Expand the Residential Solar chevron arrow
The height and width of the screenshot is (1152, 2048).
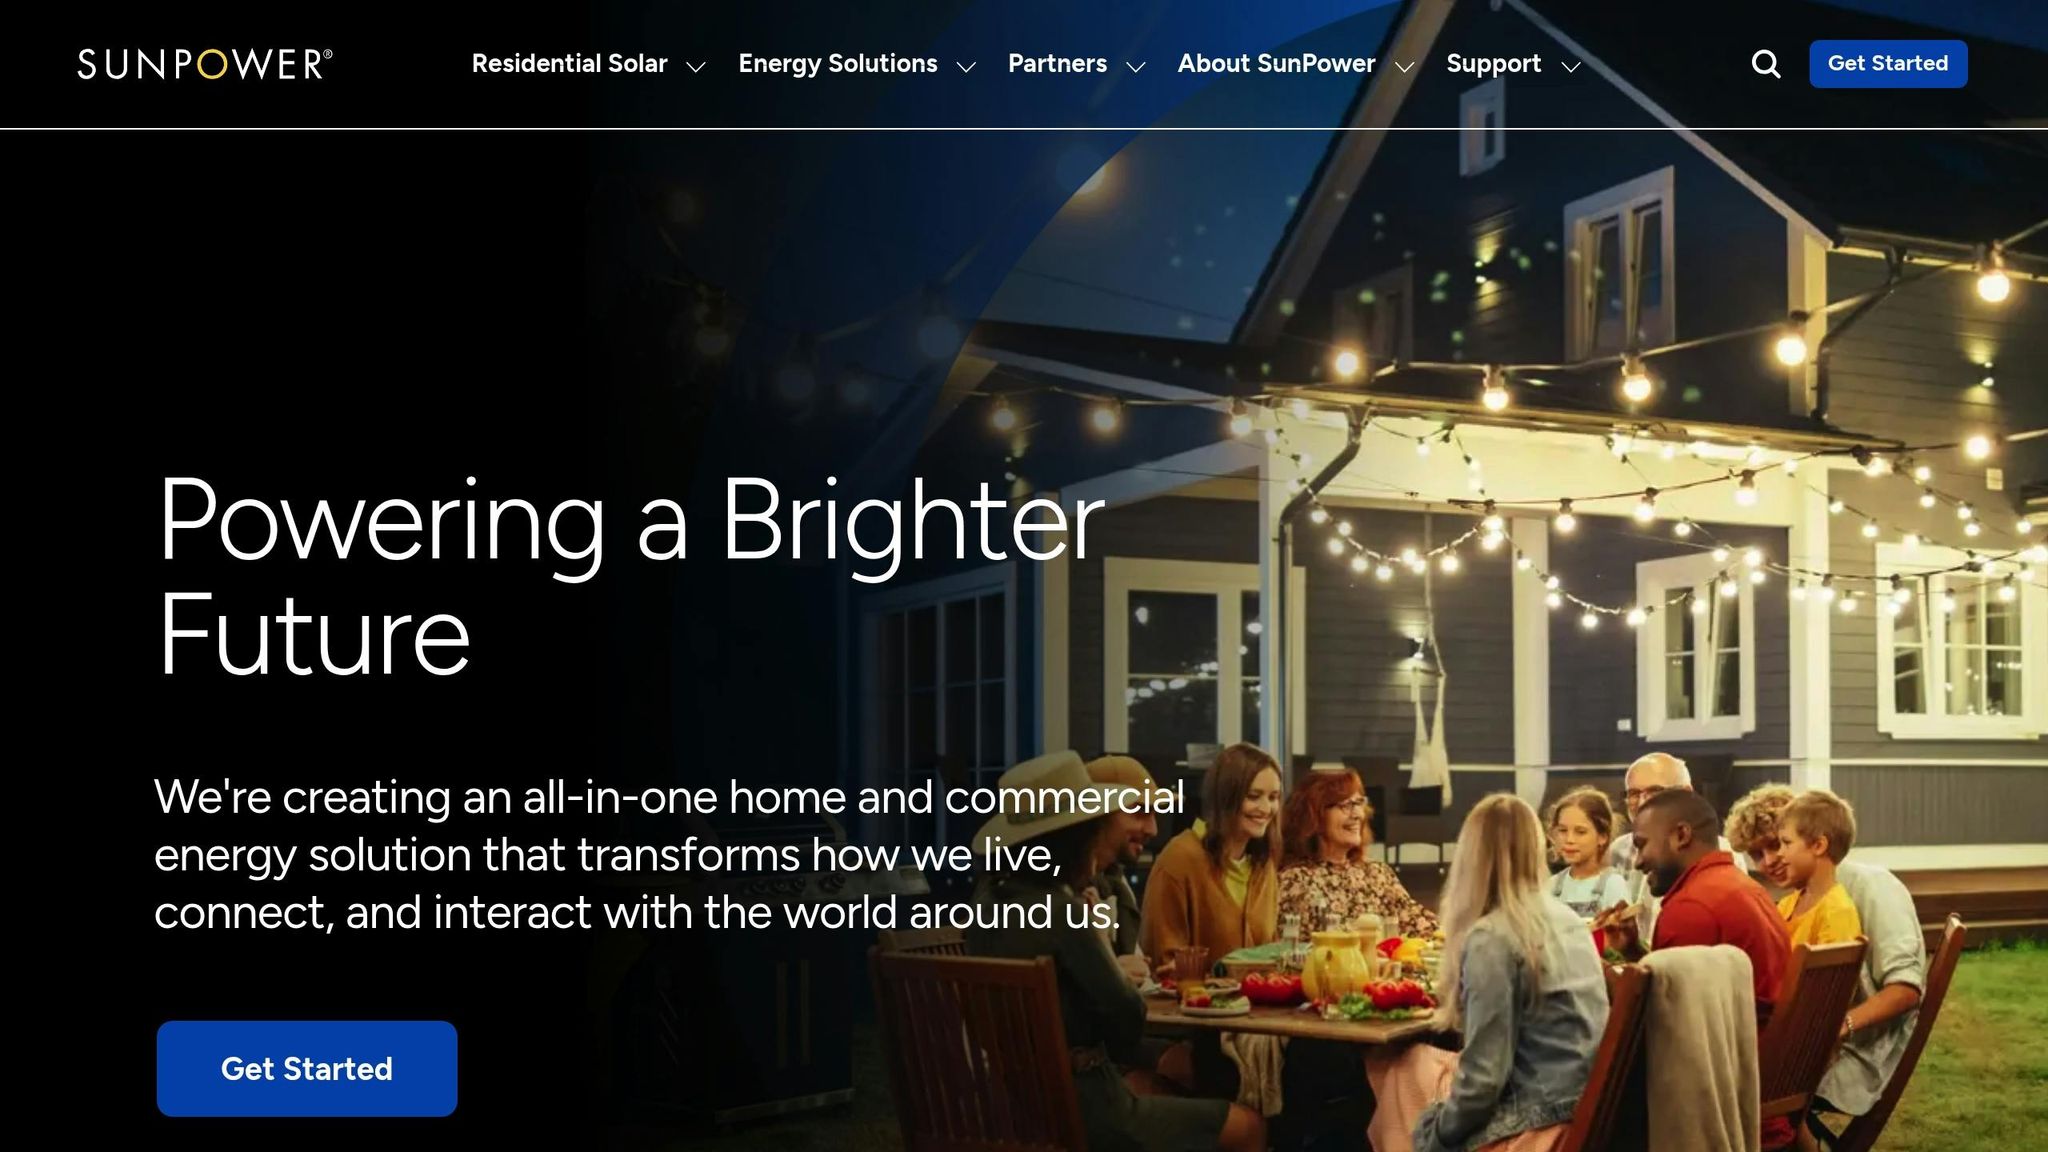tap(696, 67)
